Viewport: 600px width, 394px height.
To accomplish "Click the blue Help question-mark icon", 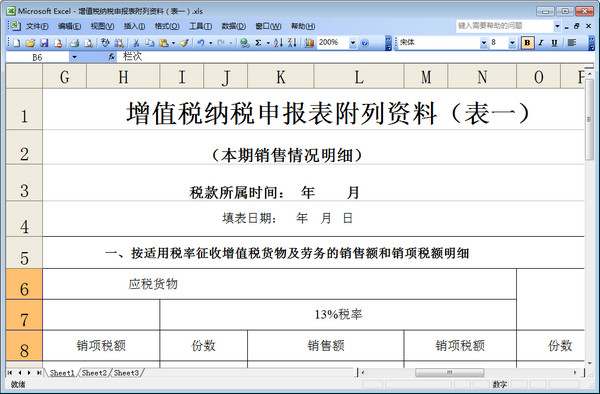I will point(364,43).
